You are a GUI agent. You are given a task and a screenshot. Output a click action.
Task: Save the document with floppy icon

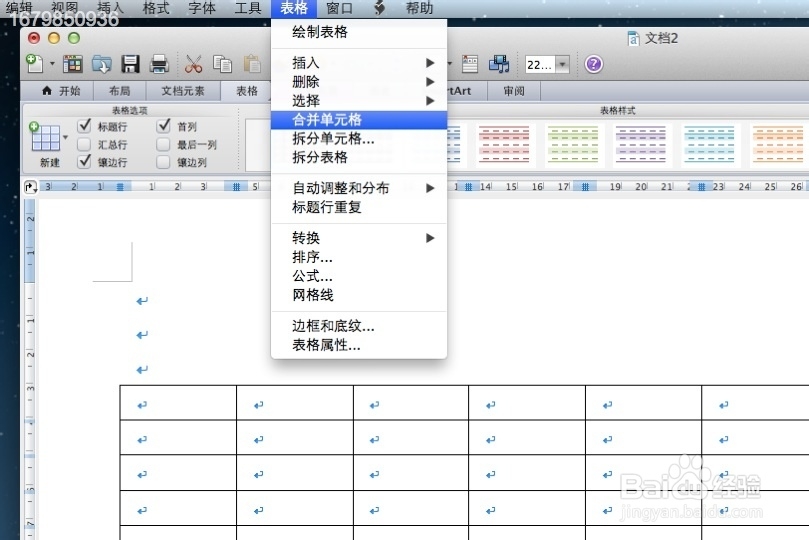point(130,64)
